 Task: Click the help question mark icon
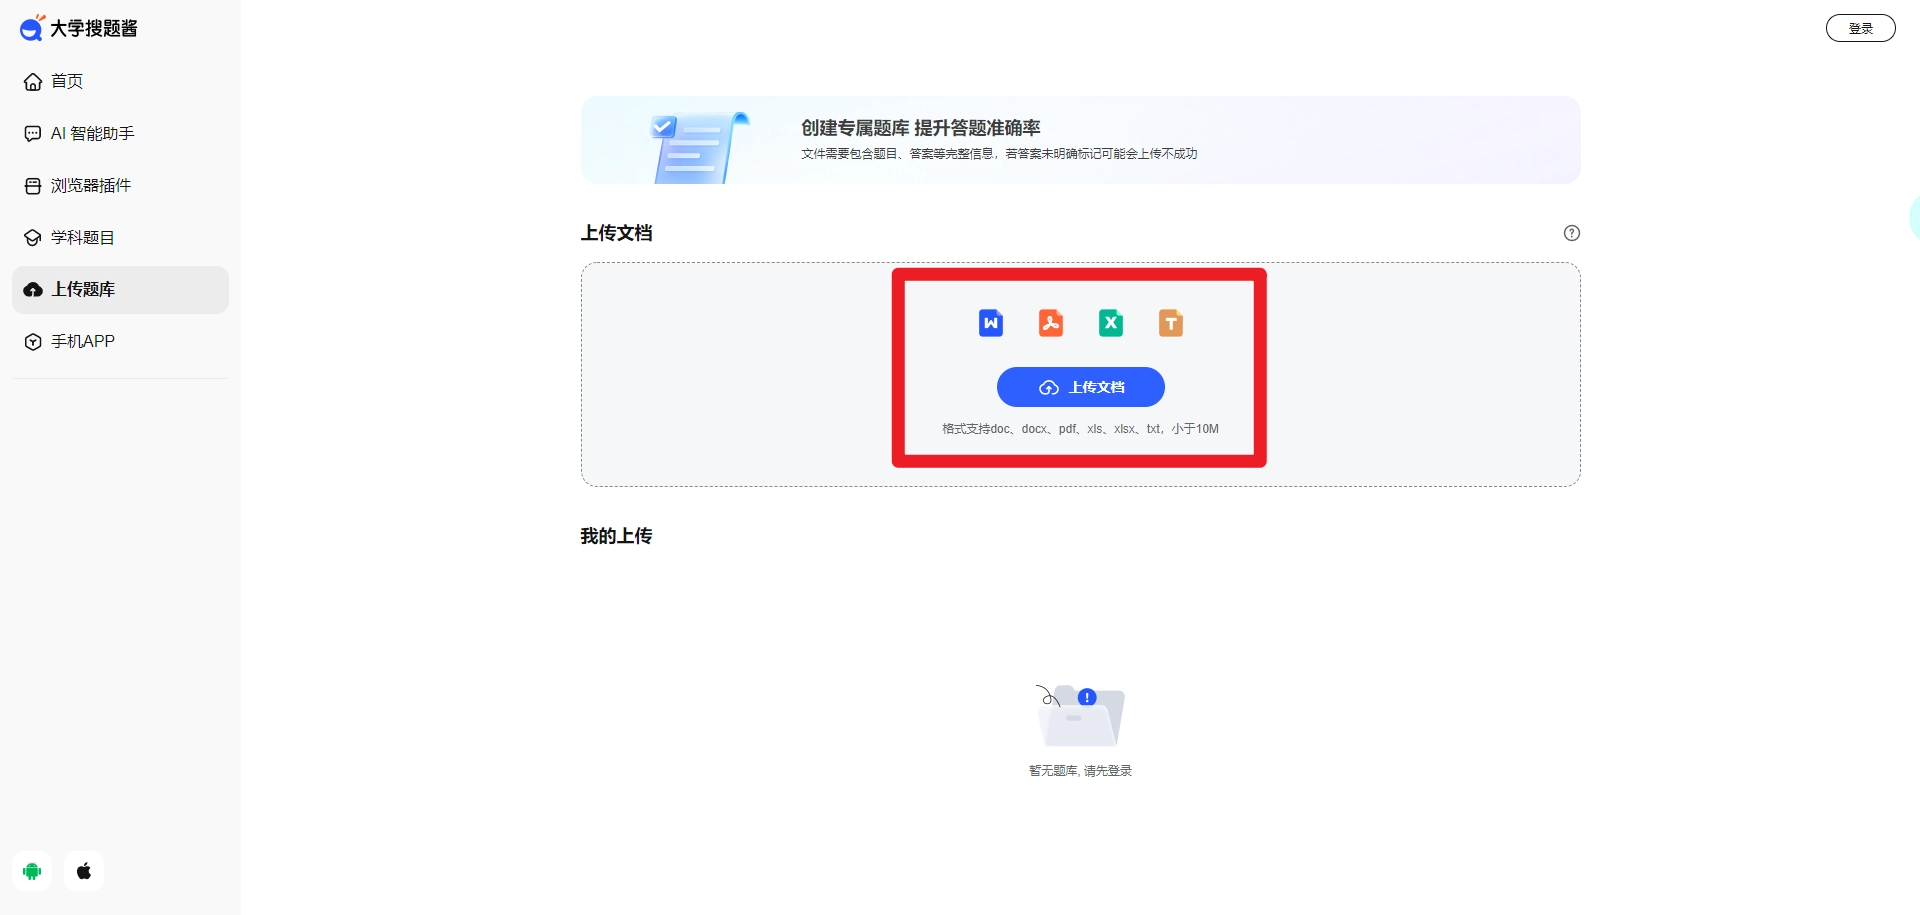coord(1571,233)
